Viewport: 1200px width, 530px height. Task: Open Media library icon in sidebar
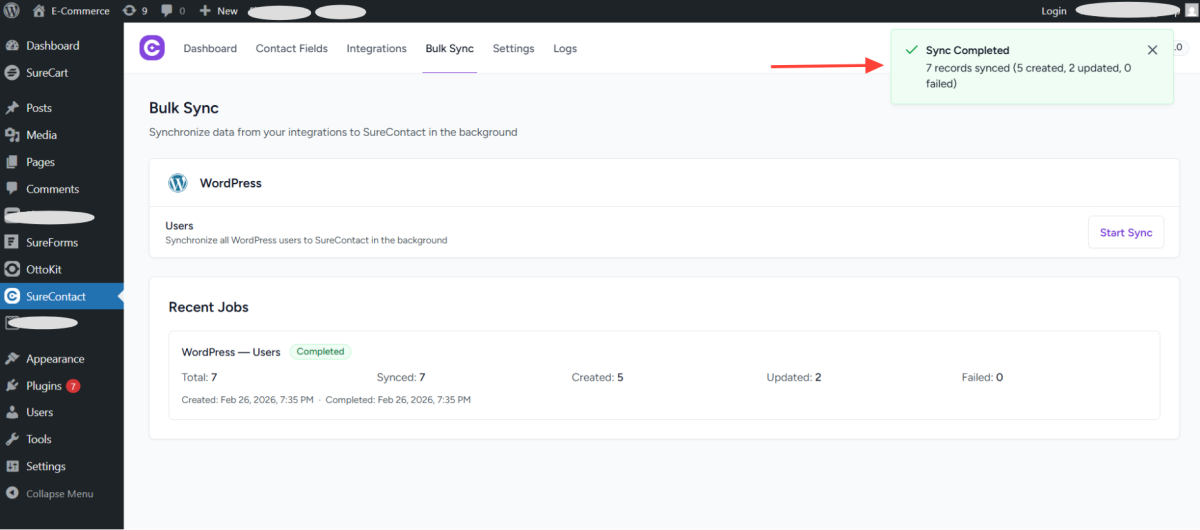click(12, 135)
